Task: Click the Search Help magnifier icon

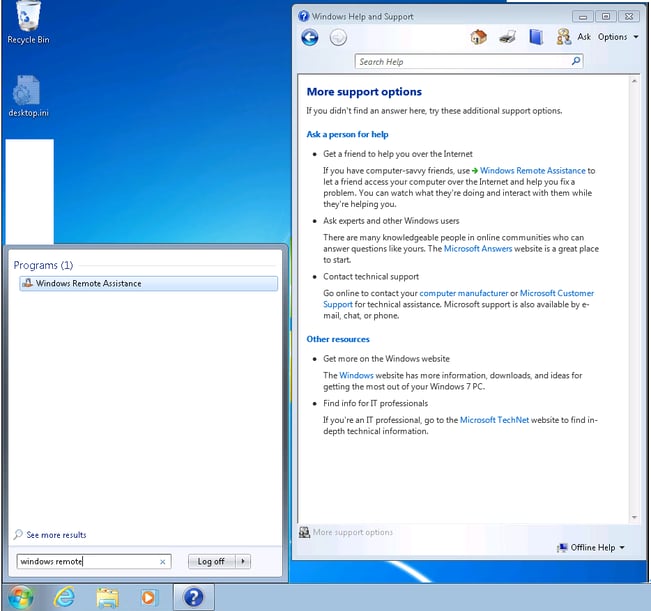Action: (576, 61)
